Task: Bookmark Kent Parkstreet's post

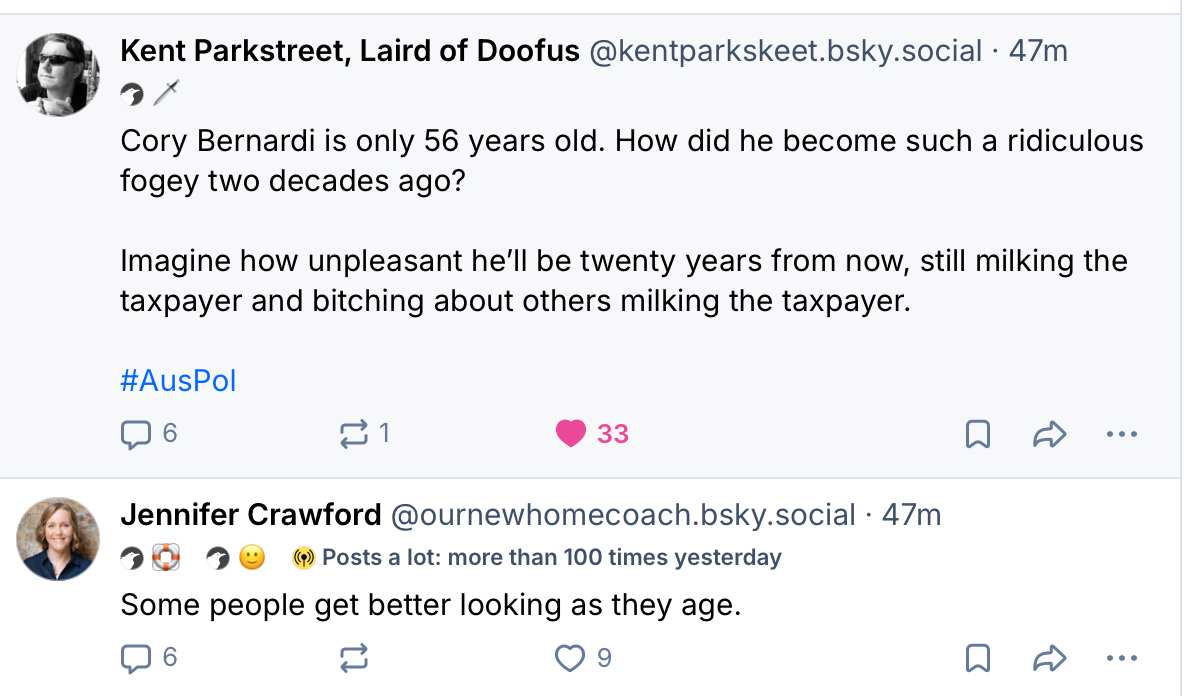Action: pyautogui.click(x=977, y=434)
